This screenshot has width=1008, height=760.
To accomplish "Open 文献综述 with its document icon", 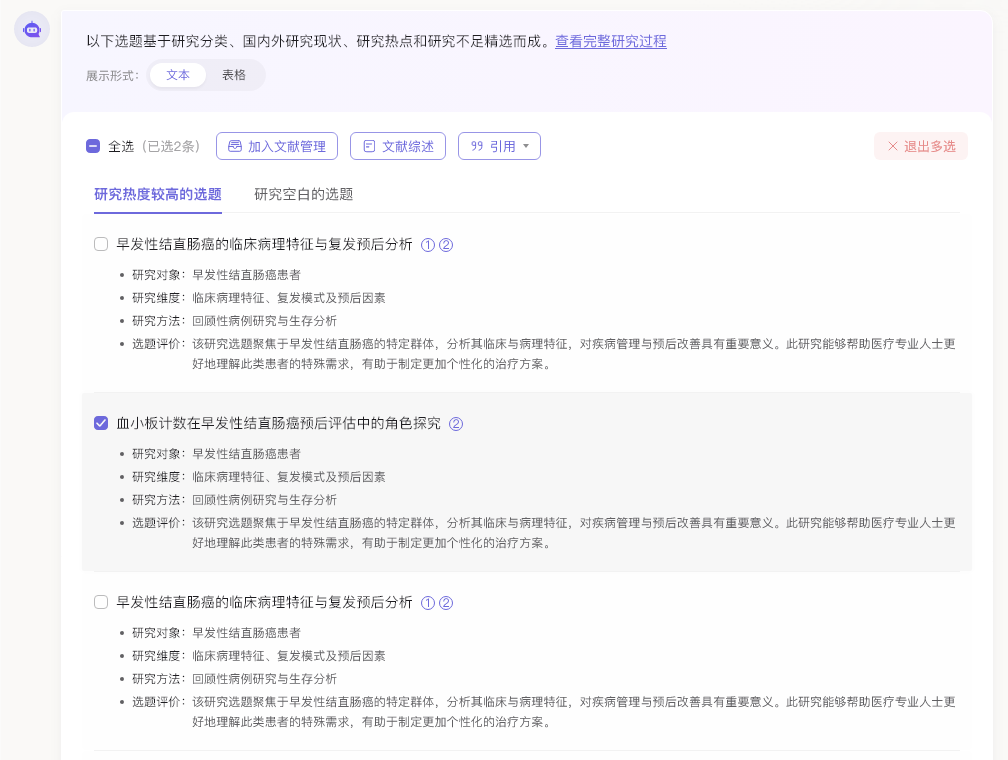I will tap(369, 146).
